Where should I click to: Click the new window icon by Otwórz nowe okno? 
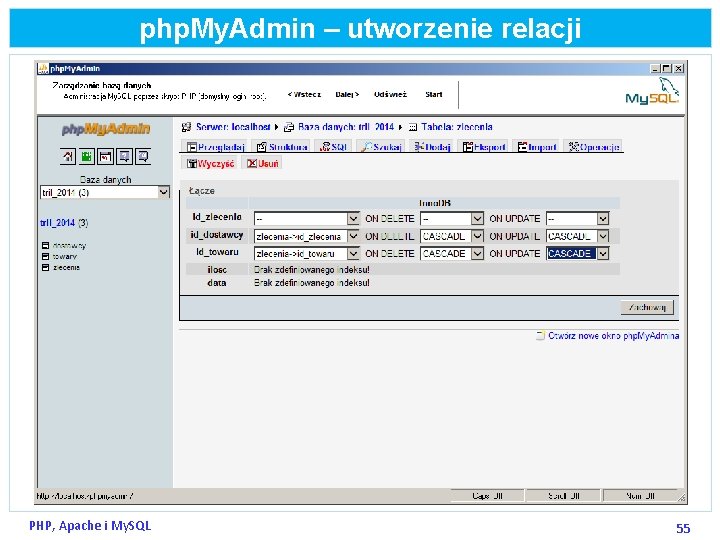540,336
